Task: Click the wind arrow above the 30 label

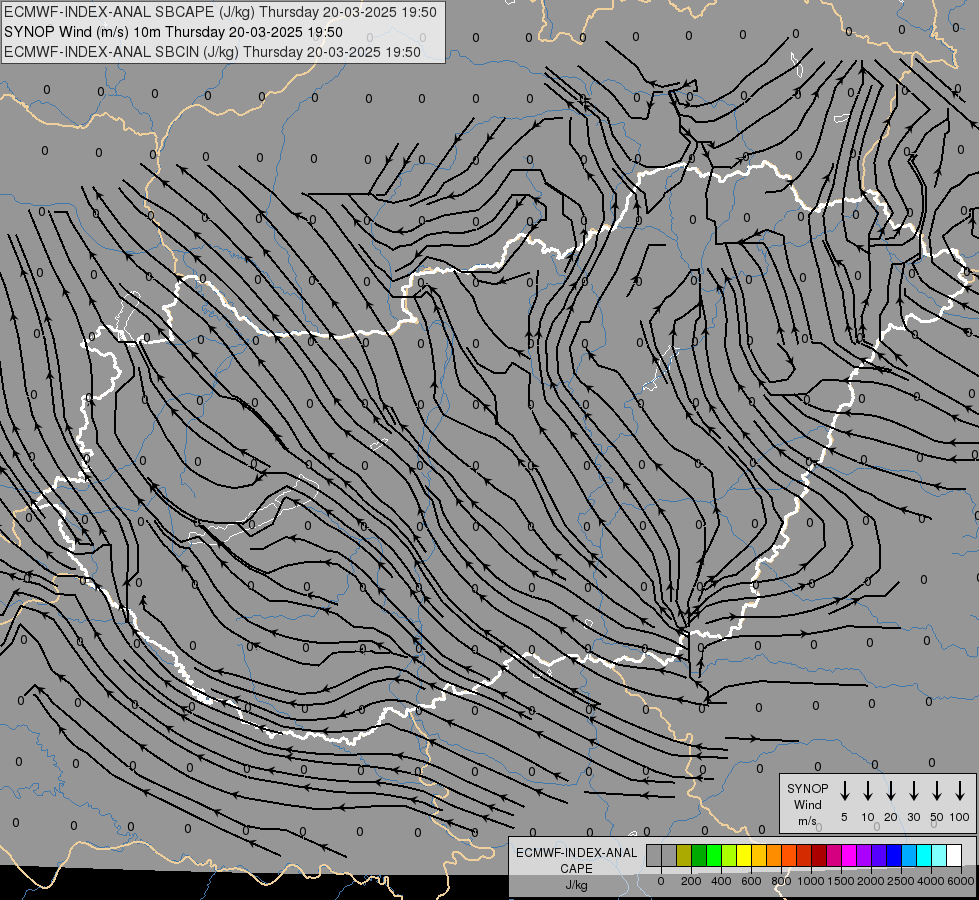Action: click(914, 791)
